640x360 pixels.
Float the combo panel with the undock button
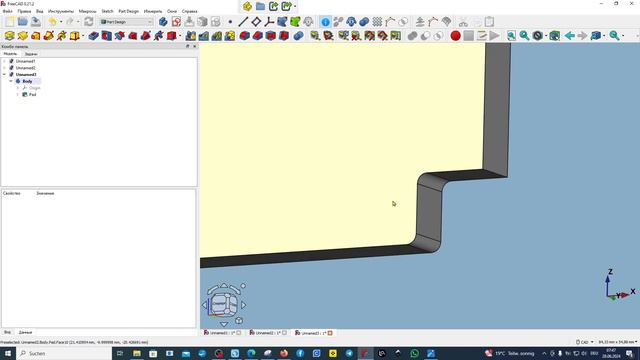[x=188, y=47]
